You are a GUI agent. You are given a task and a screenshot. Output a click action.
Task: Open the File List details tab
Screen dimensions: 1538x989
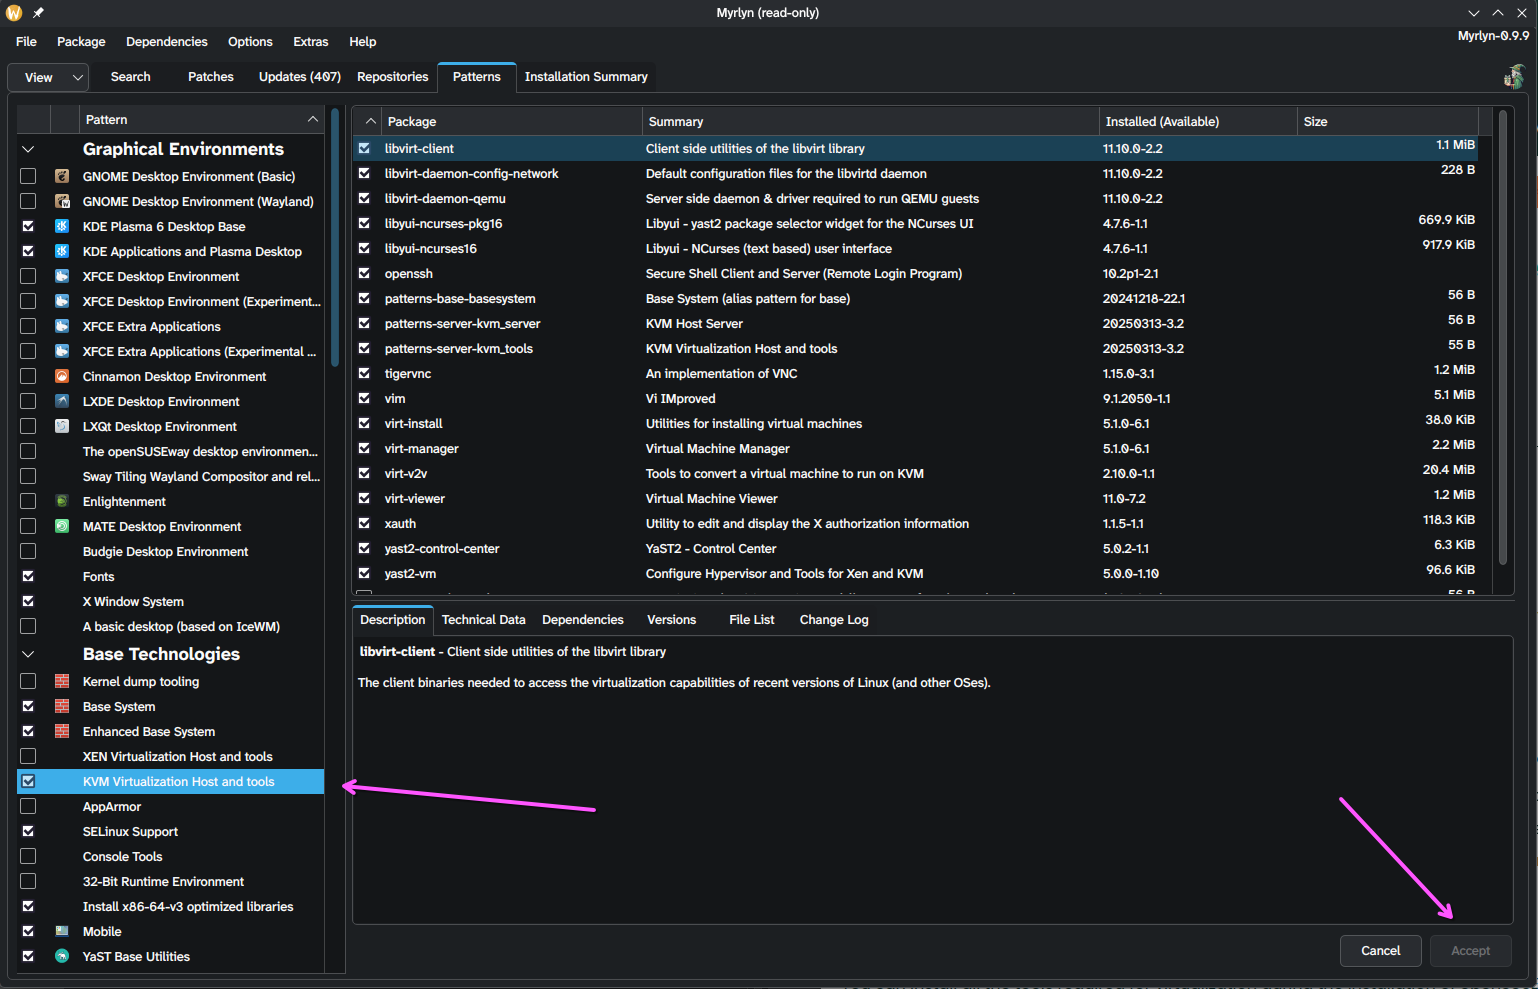(x=751, y=620)
